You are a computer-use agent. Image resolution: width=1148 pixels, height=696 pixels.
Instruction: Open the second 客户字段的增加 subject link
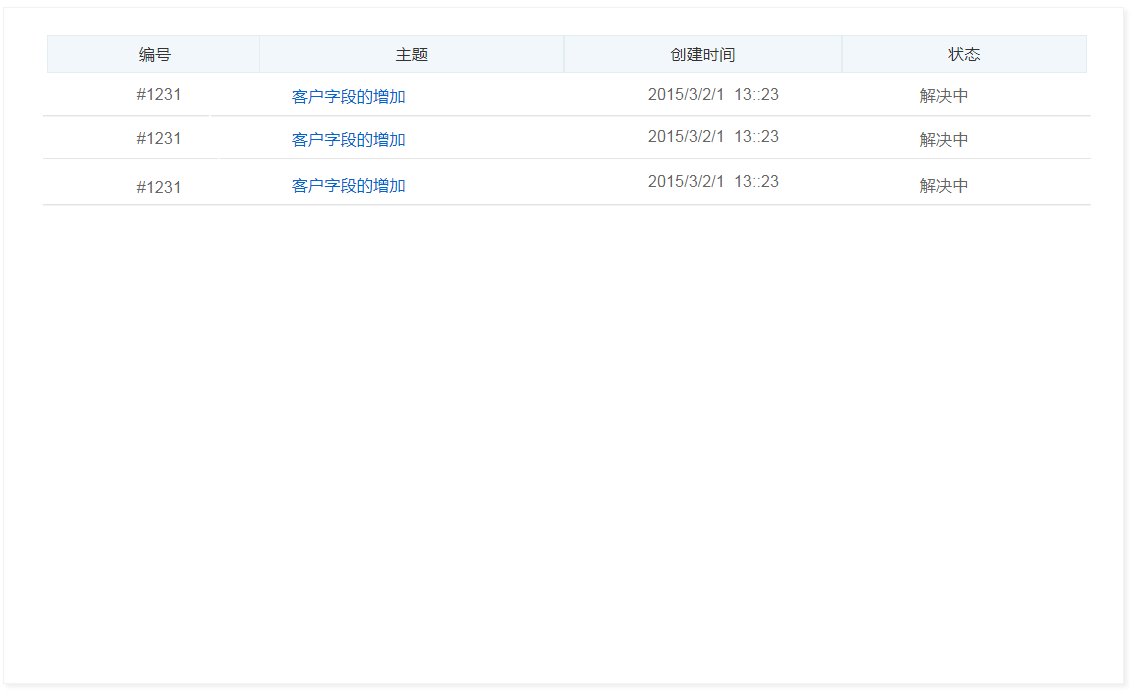(346, 139)
